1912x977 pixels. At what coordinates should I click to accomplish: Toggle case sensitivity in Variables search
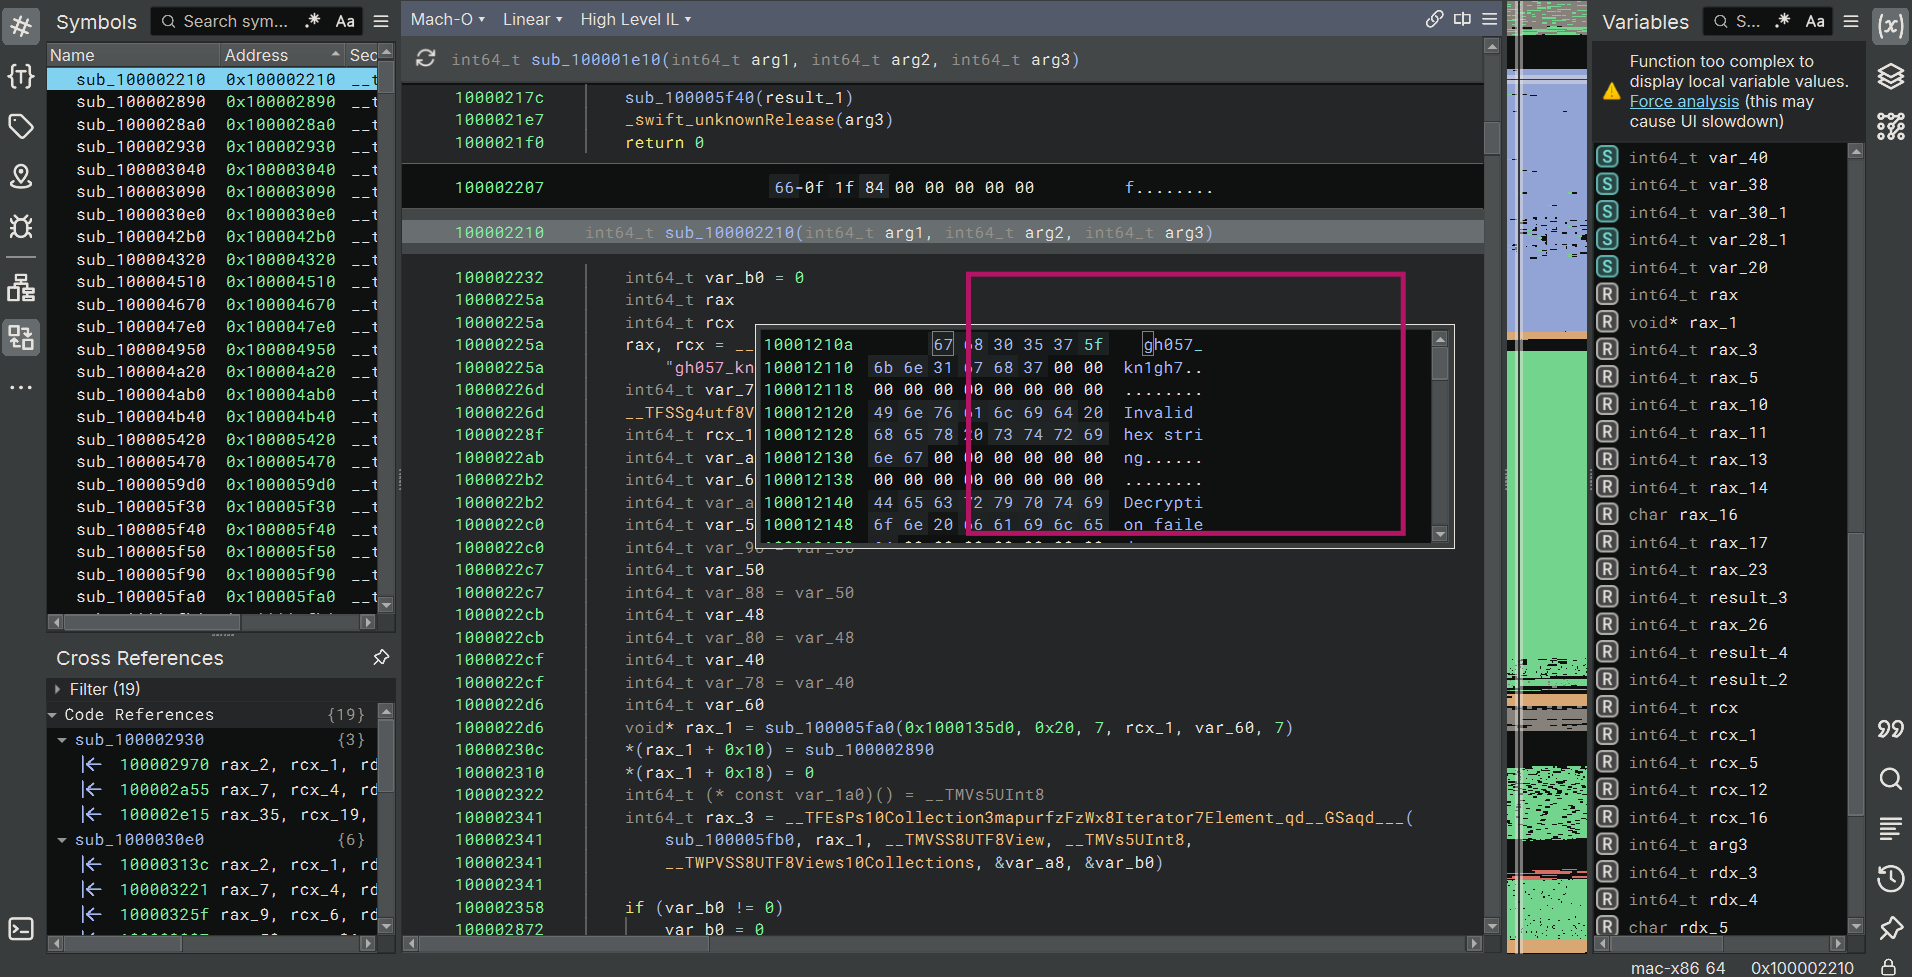point(1815,21)
